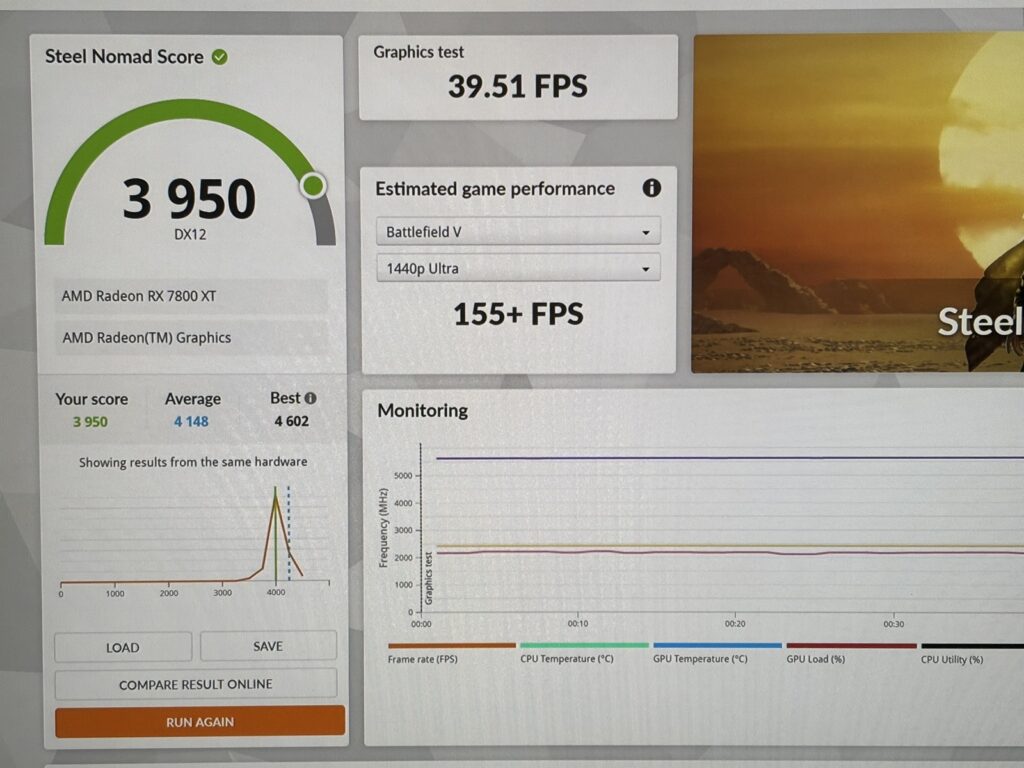Viewport: 1024px width, 768px height.
Task: Click info icon next to Estimated game performance
Action: coord(651,188)
